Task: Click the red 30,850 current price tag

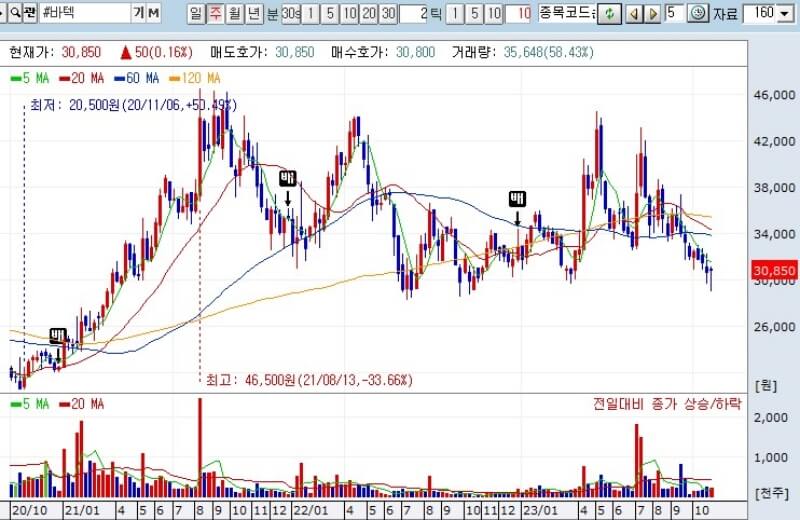Action: click(774, 270)
